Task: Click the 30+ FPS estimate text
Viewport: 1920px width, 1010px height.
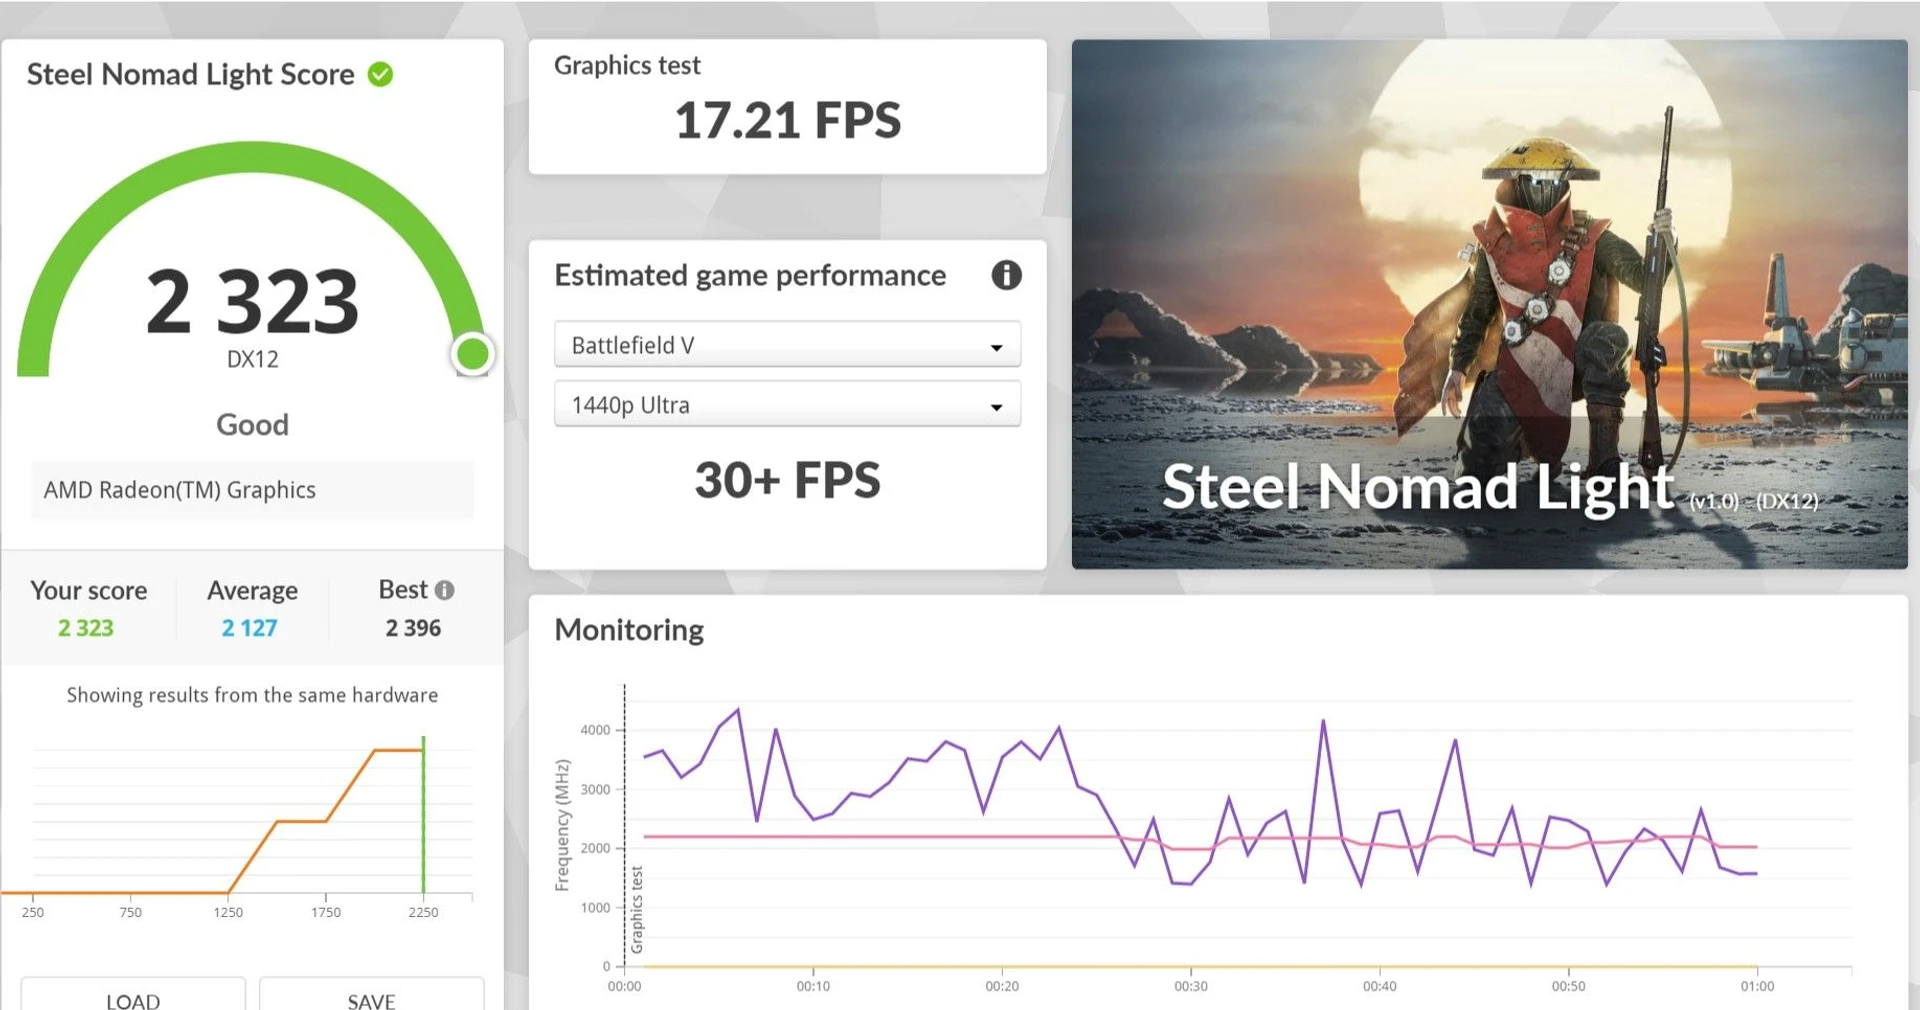Action: click(x=787, y=480)
